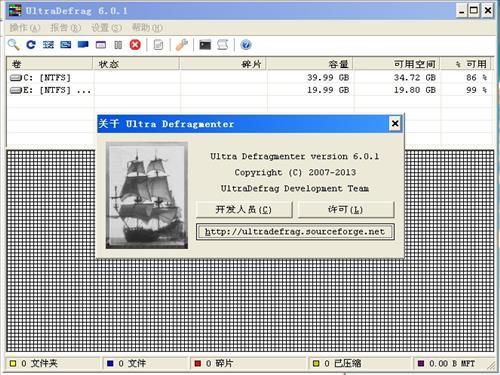The height and width of the screenshot is (375, 500).
Task: Click the 许可(L) button
Action: pos(346,209)
